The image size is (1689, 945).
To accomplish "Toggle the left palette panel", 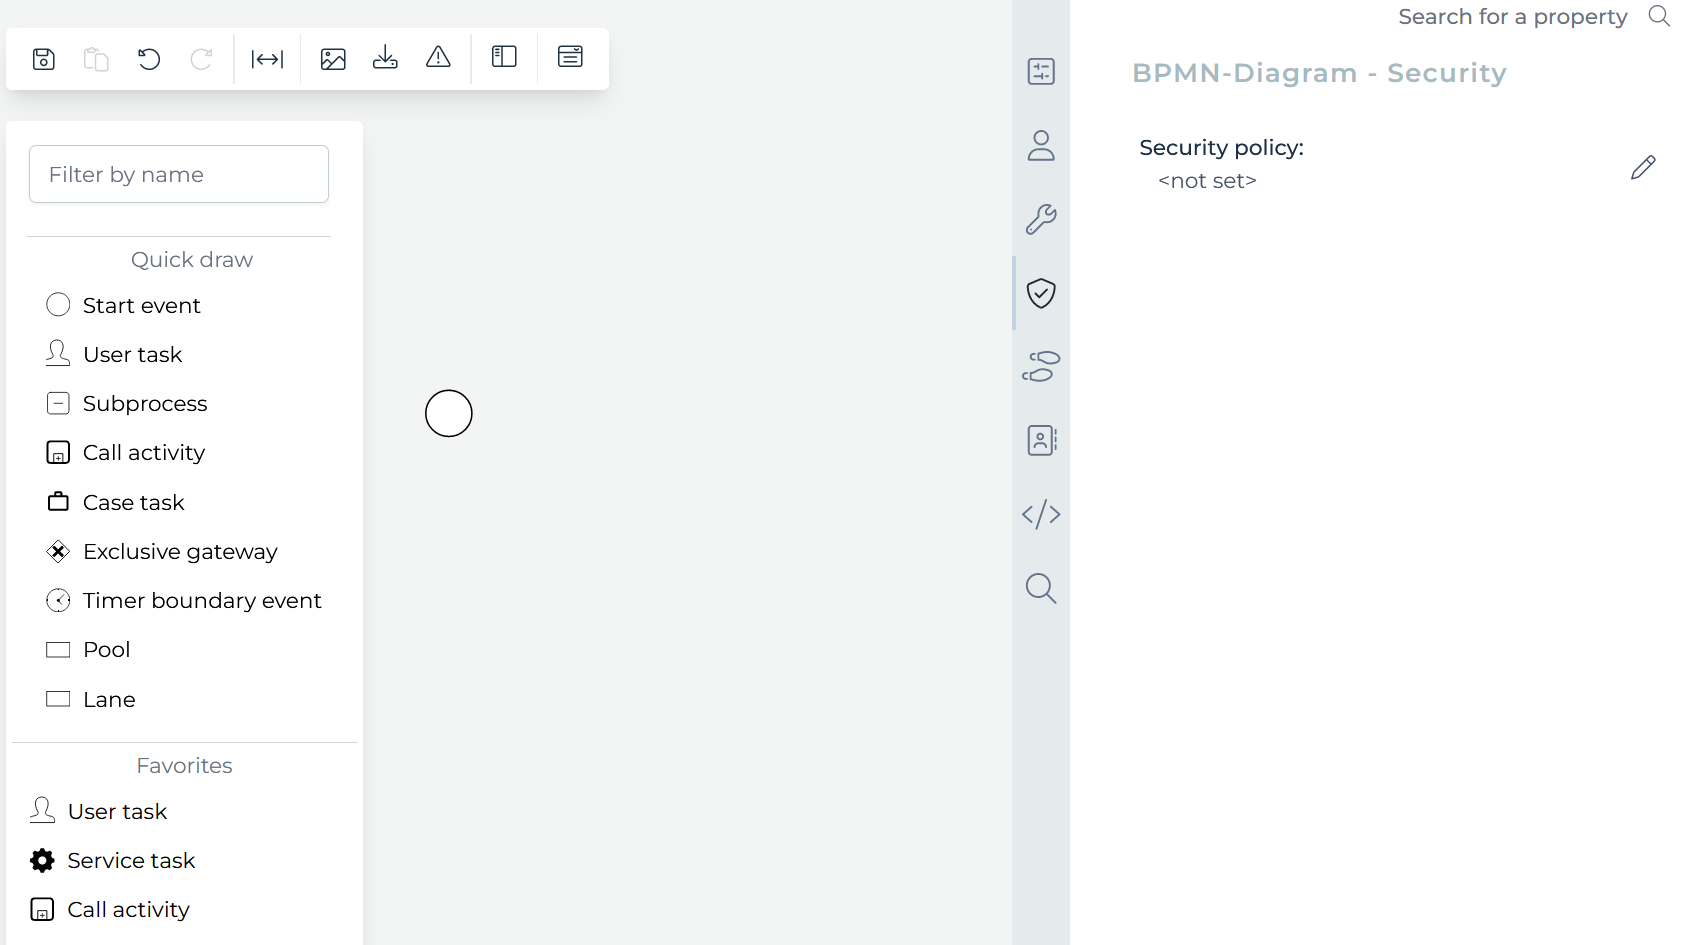I will coord(504,57).
